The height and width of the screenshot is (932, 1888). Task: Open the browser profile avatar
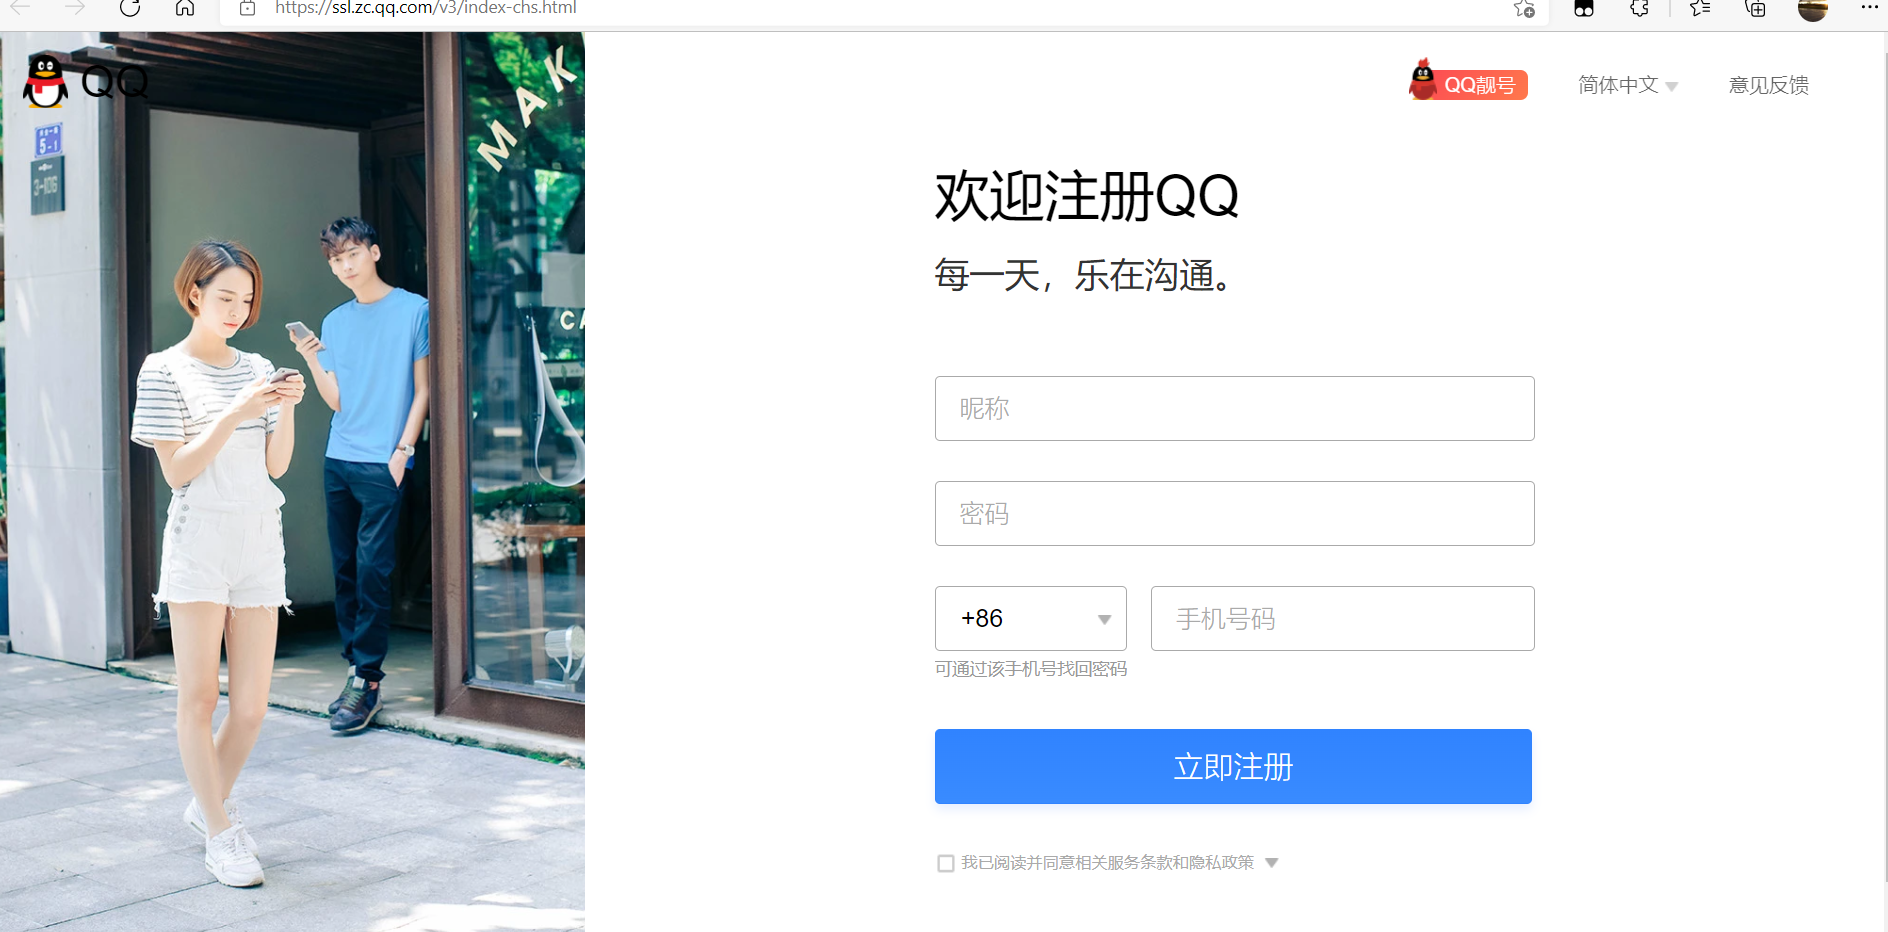[1813, 8]
